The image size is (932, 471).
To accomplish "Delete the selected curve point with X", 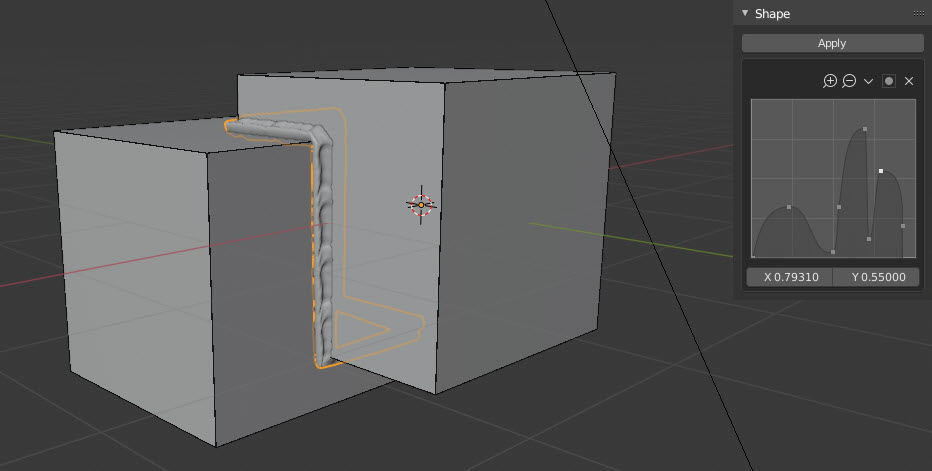I will click(x=909, y=81).
